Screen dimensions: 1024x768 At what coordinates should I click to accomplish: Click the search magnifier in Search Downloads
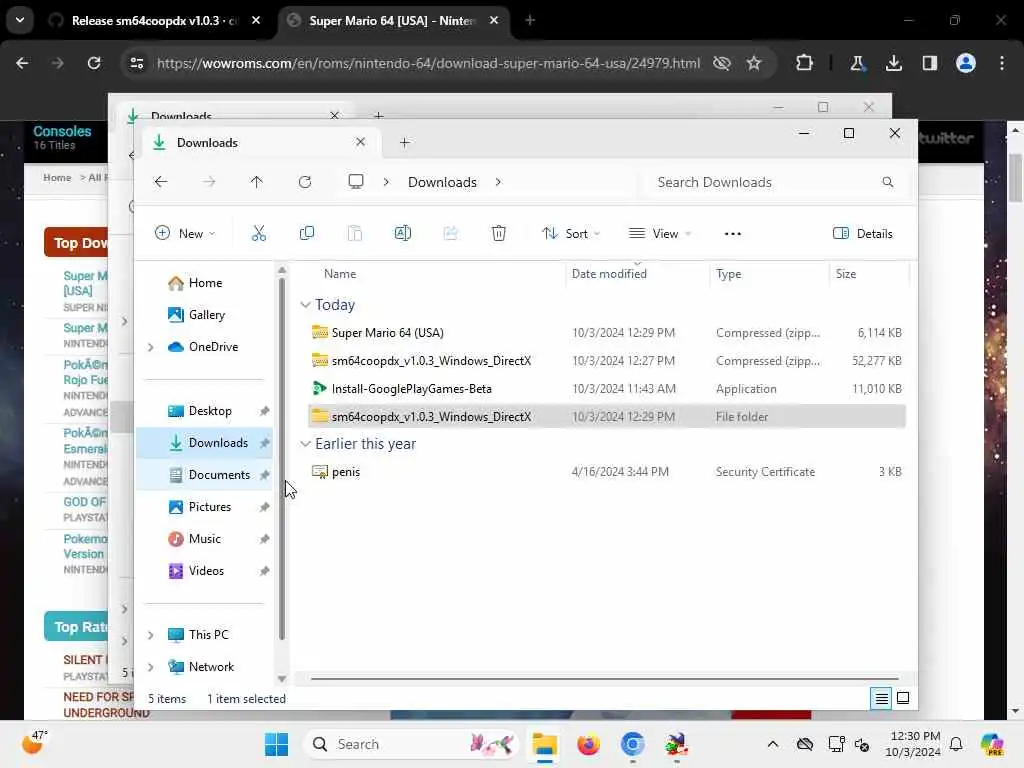888,182
